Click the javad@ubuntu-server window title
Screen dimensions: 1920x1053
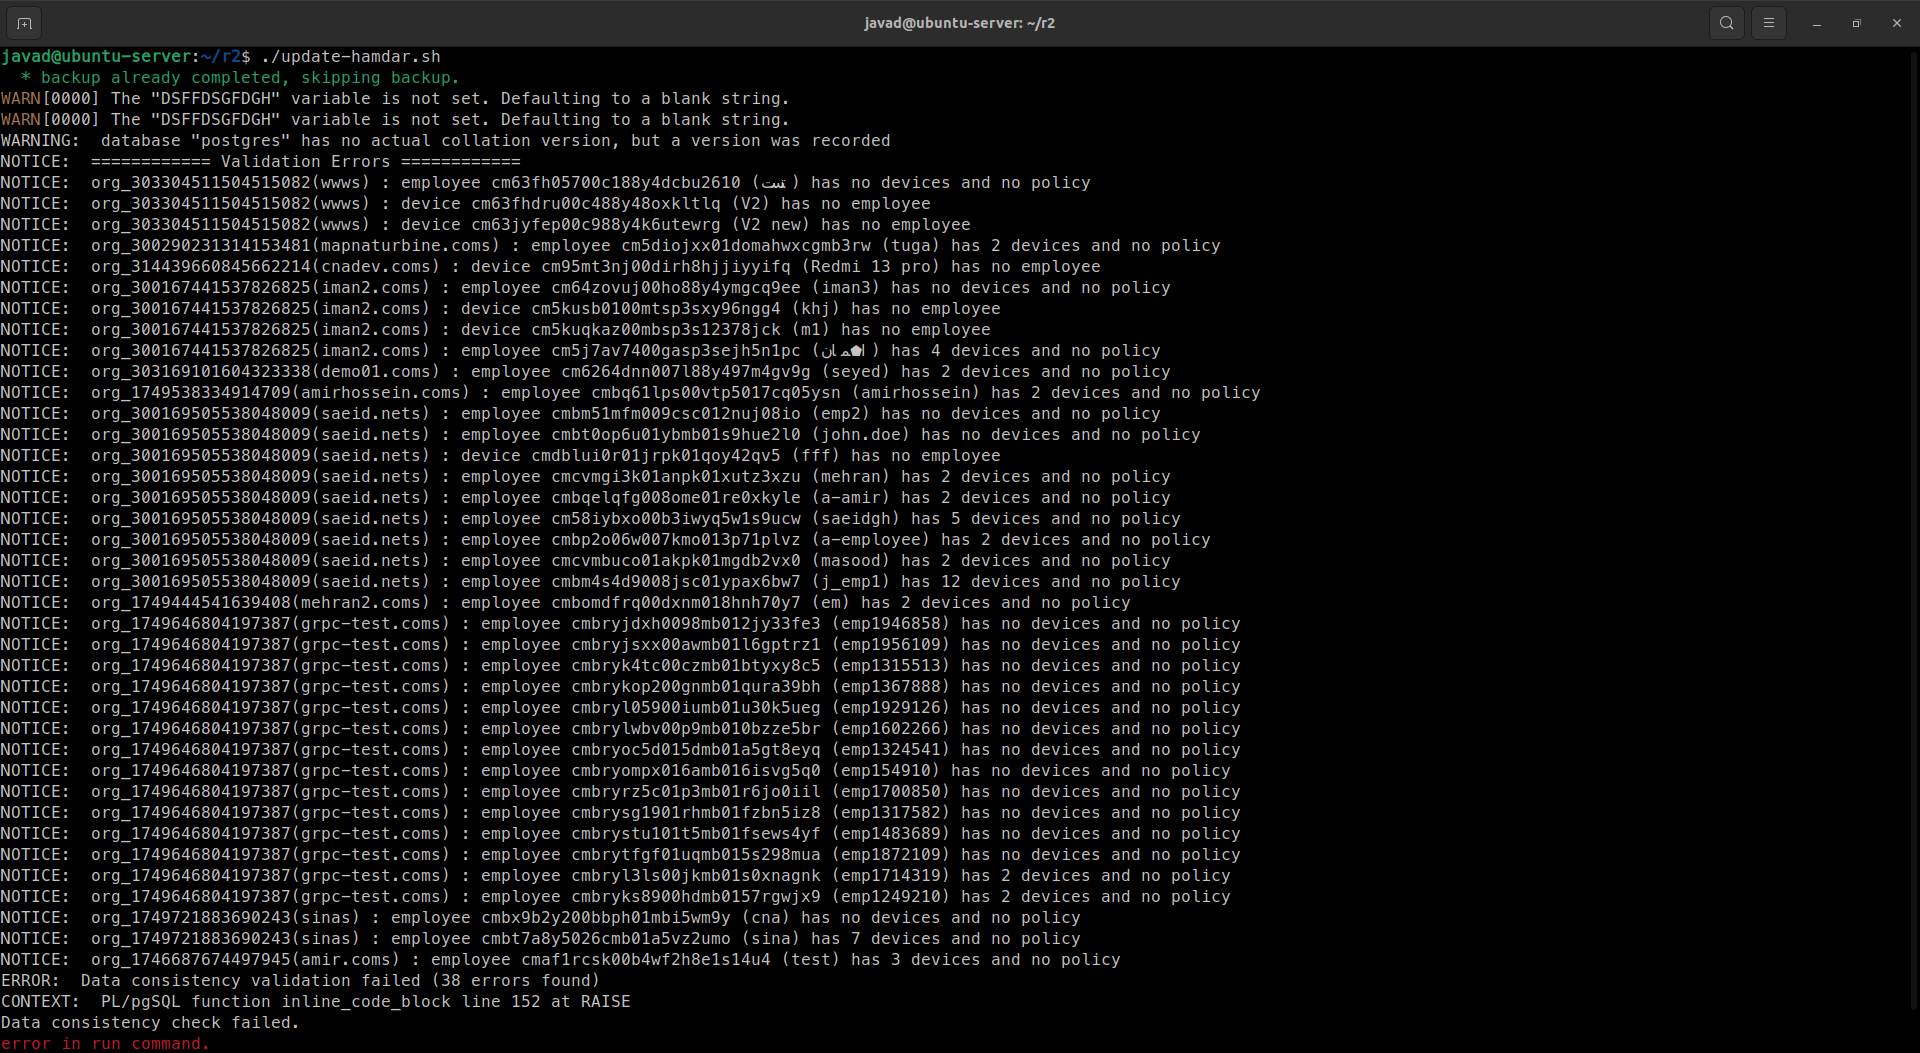pyautogui.click(x=959, y=23)
